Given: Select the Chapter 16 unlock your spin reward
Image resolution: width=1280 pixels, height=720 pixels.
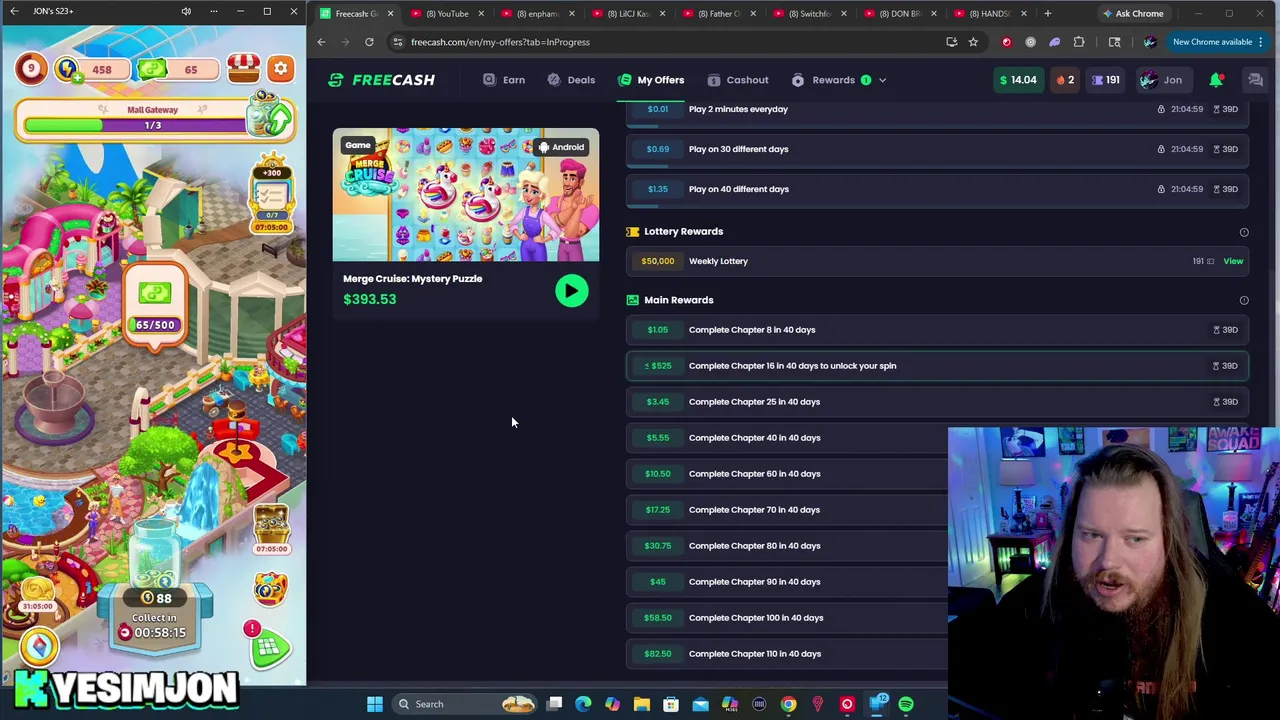Looking at the screenshot, I should [x=937, y=365].
